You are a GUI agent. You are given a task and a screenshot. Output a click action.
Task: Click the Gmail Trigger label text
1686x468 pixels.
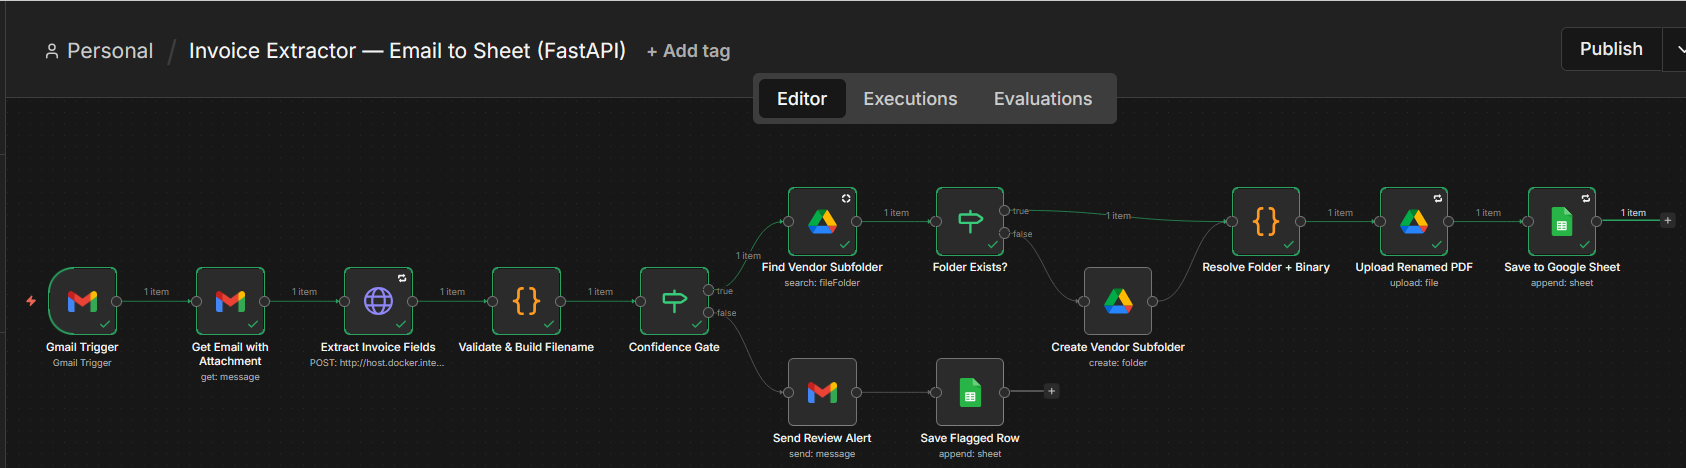pos(82,347)
